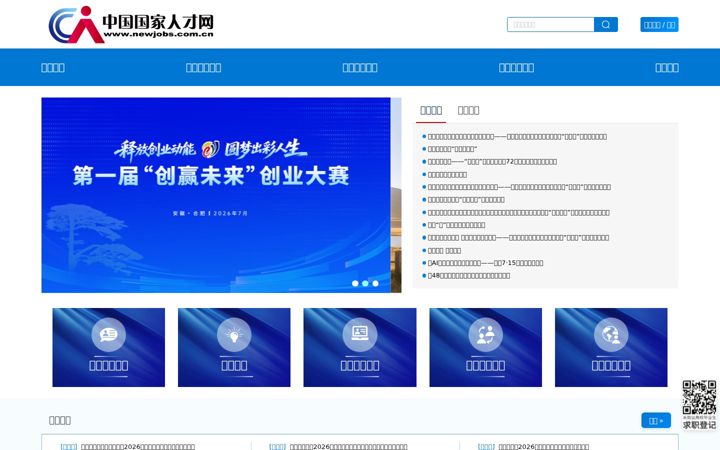Click the 创赢未来 创业大赛 banner image

coord(216,195)
